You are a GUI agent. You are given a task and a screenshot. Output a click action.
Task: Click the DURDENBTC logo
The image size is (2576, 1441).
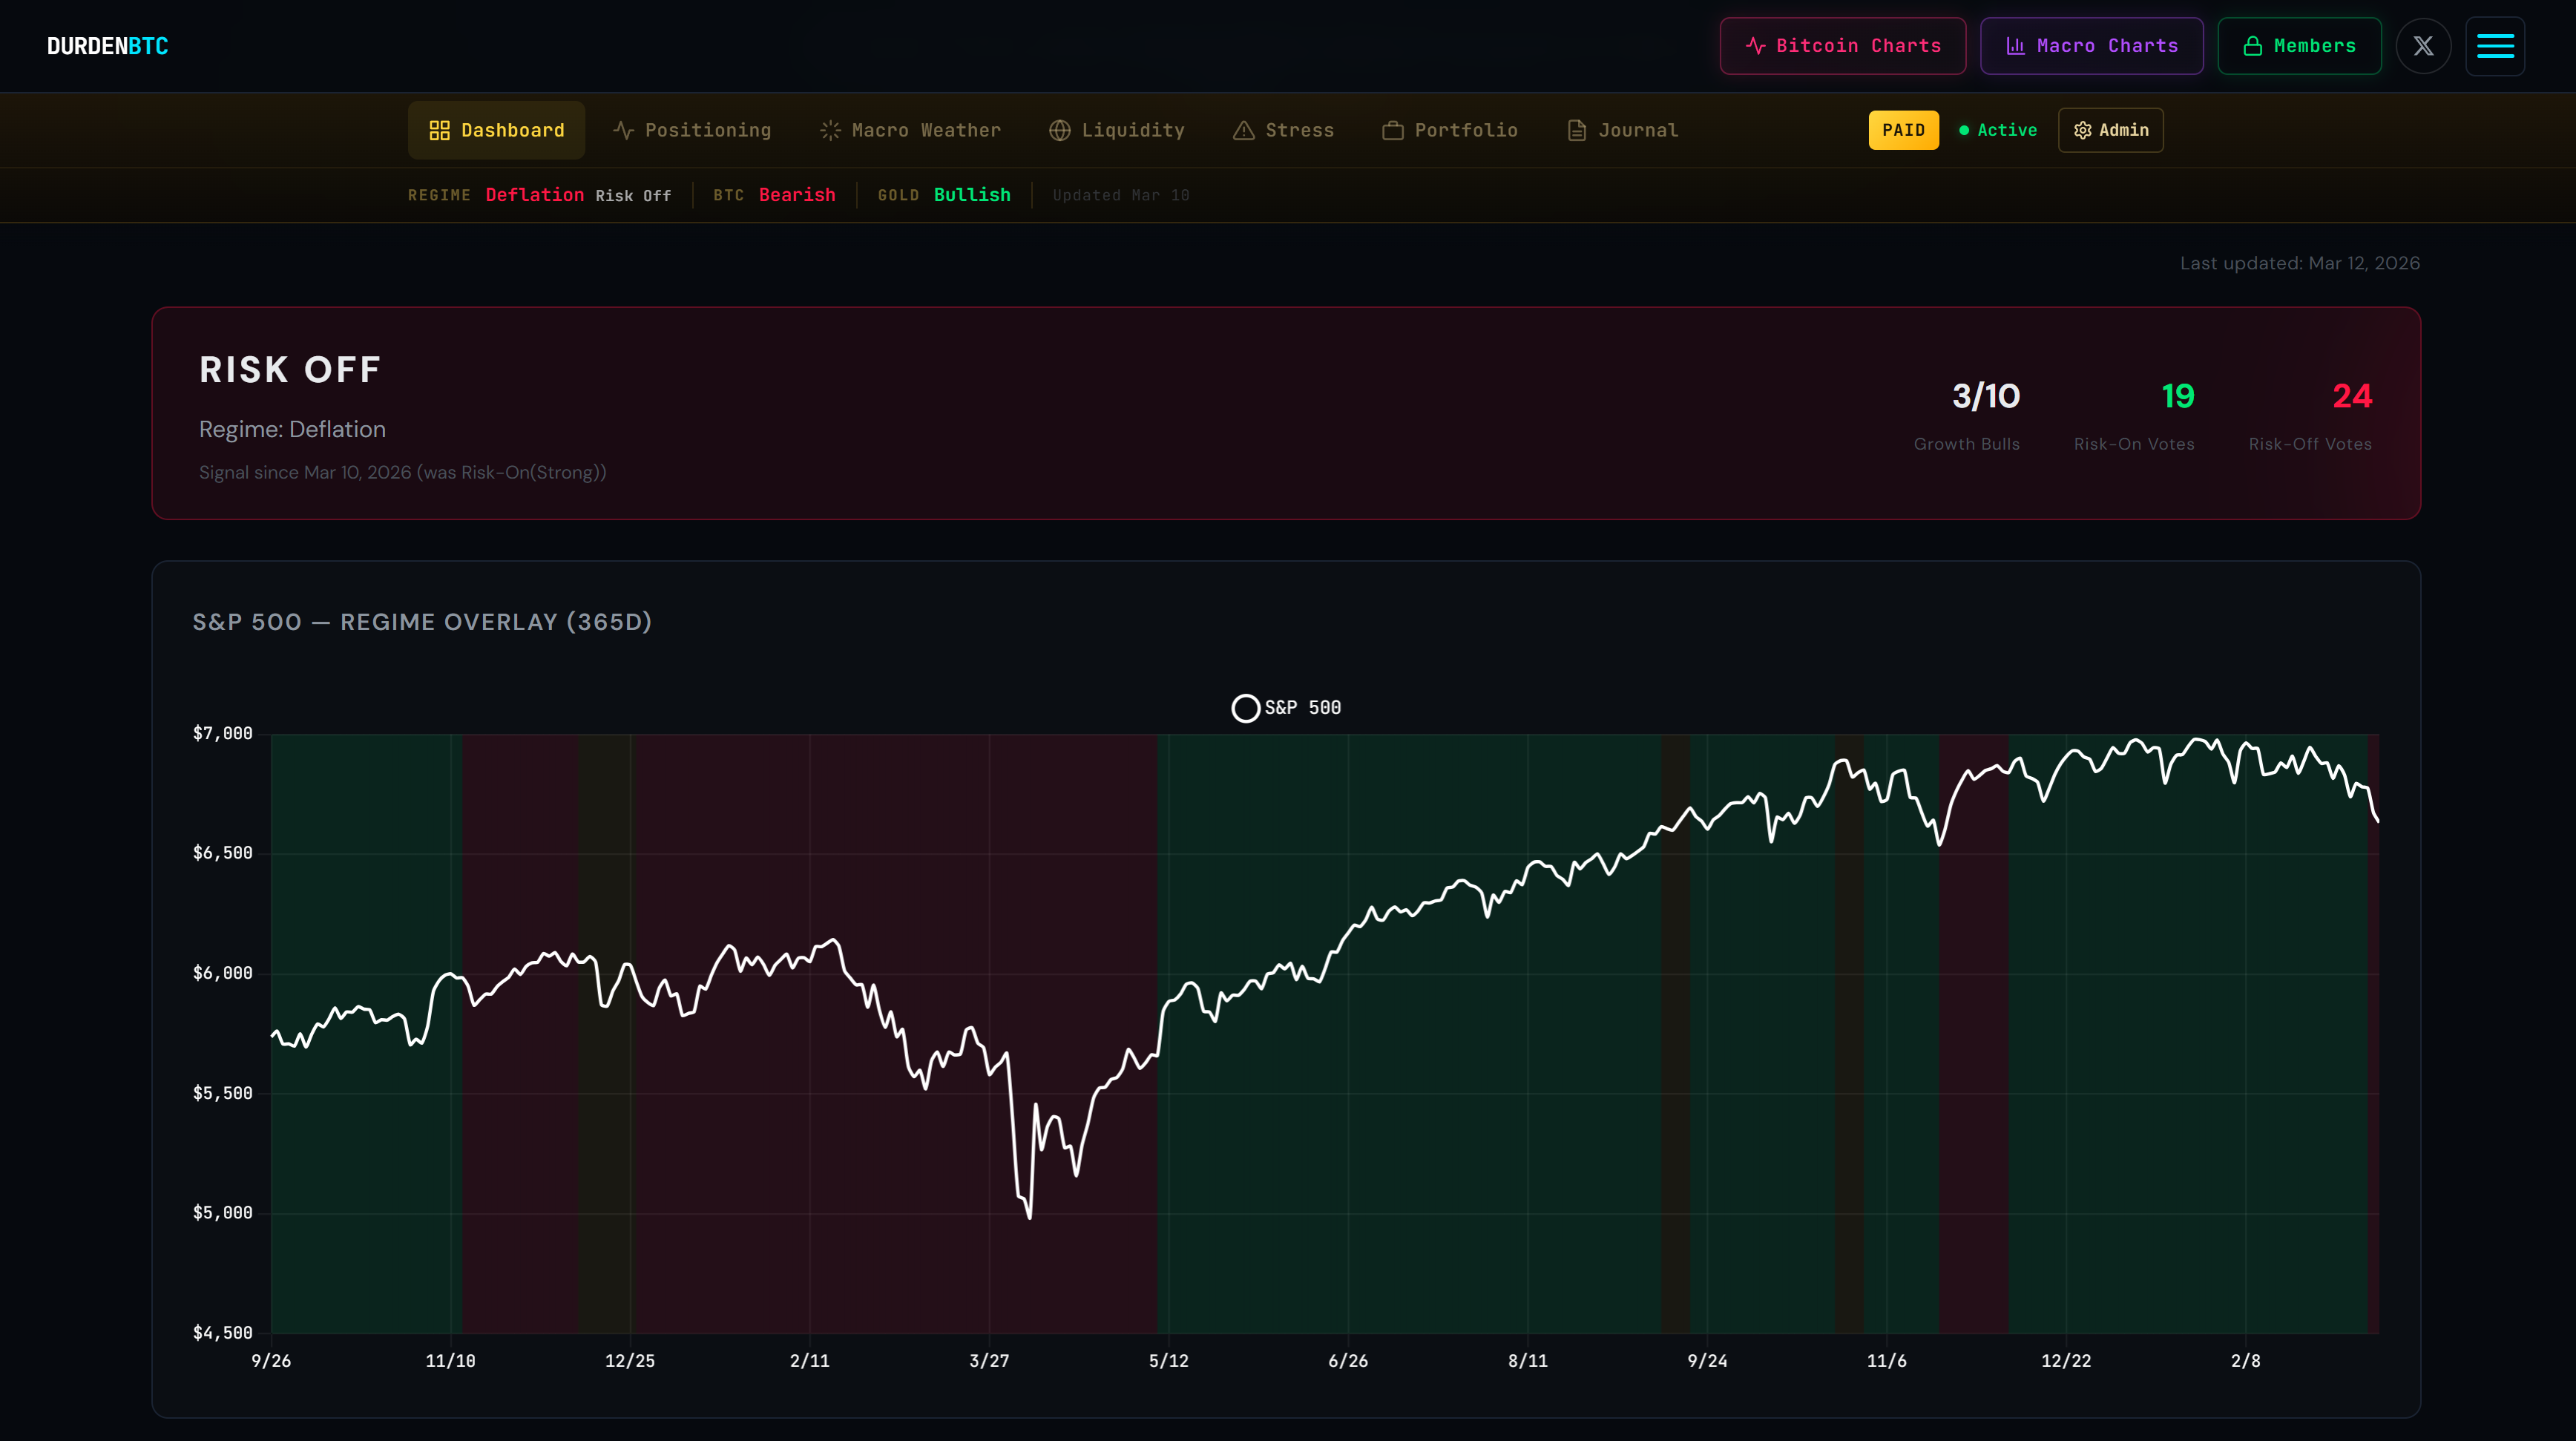tap(108, 46)
